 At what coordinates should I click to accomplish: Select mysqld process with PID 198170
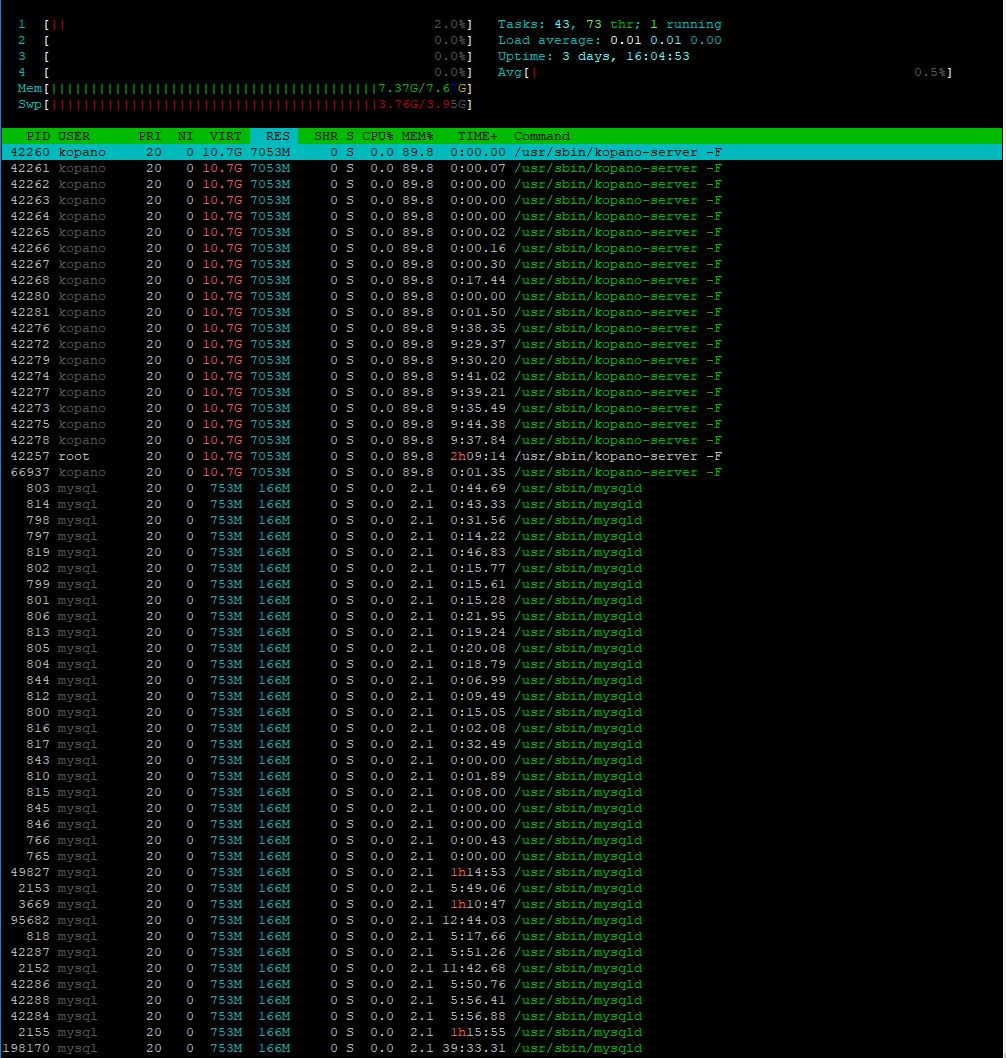502,1048
